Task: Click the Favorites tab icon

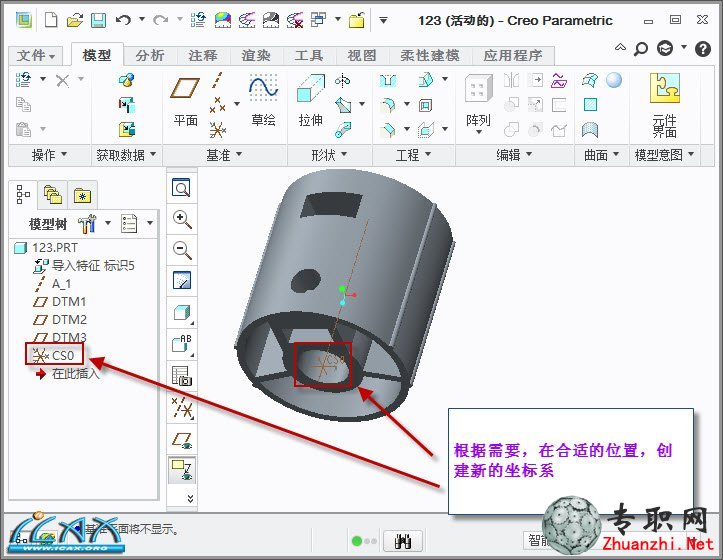Action: point(83,196)
